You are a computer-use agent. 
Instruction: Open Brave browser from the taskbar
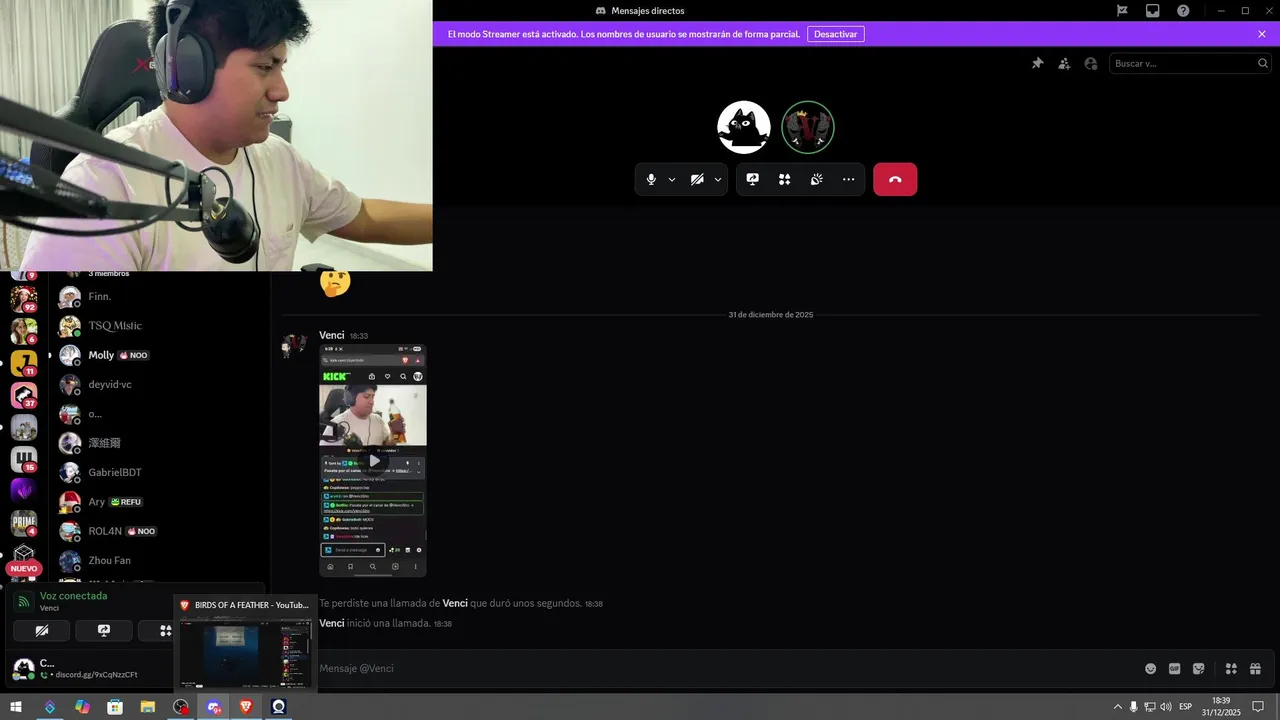[246, 707]
